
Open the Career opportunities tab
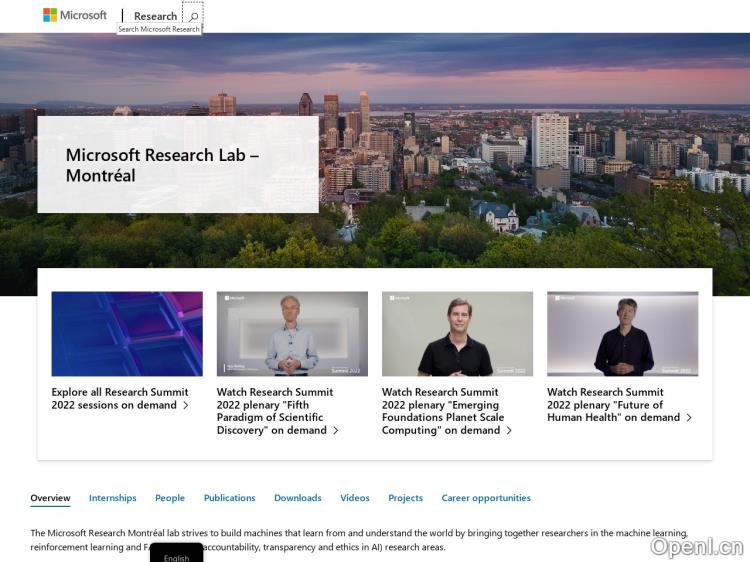pos(486,498)
